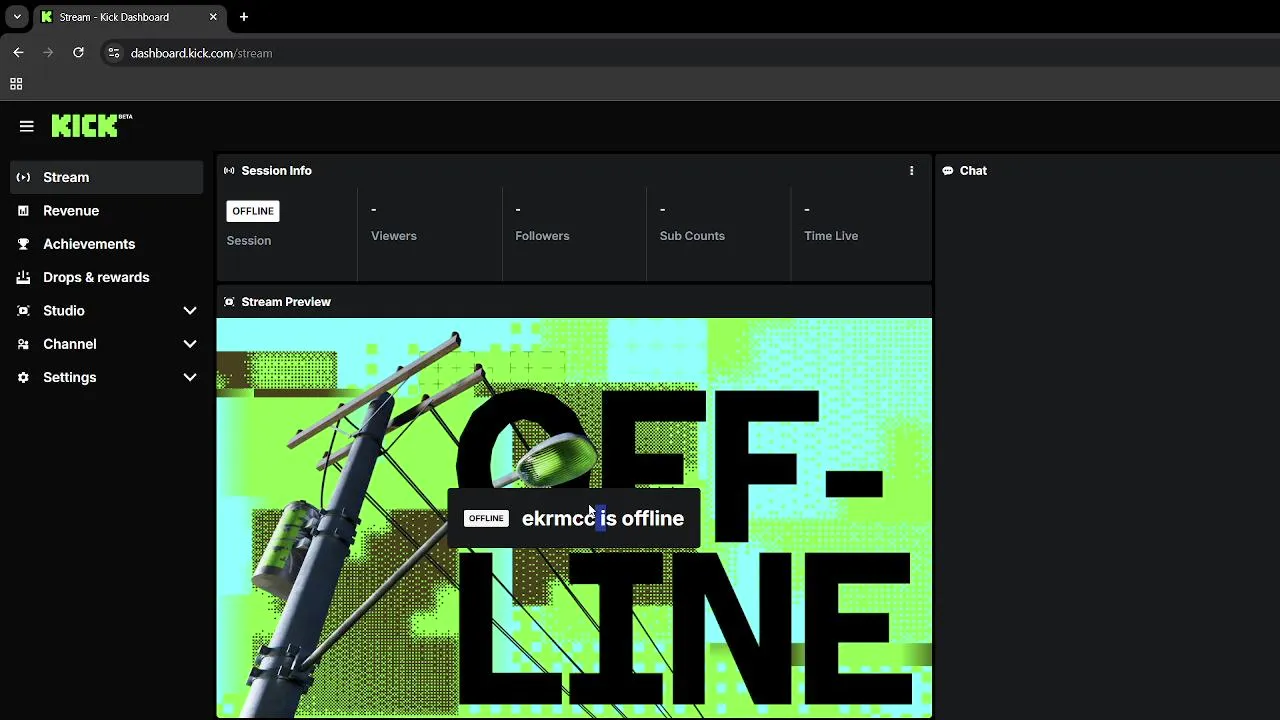Click the Kick logo
Image resolution: width=1280 pixels, height=720 pixels.
(92, 125)
